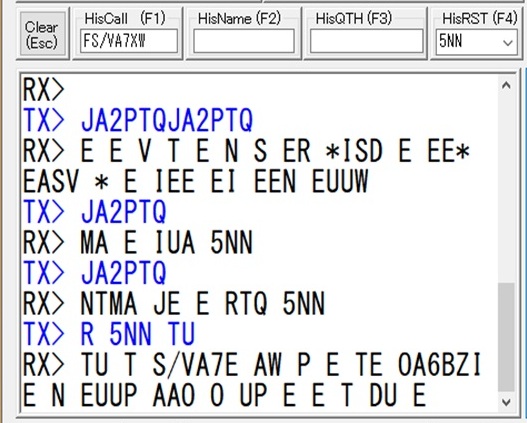The width and height of the screenshot is (527, 423).
Task: Click the scroll up arrow in log pane
Action: click(506, 86)
